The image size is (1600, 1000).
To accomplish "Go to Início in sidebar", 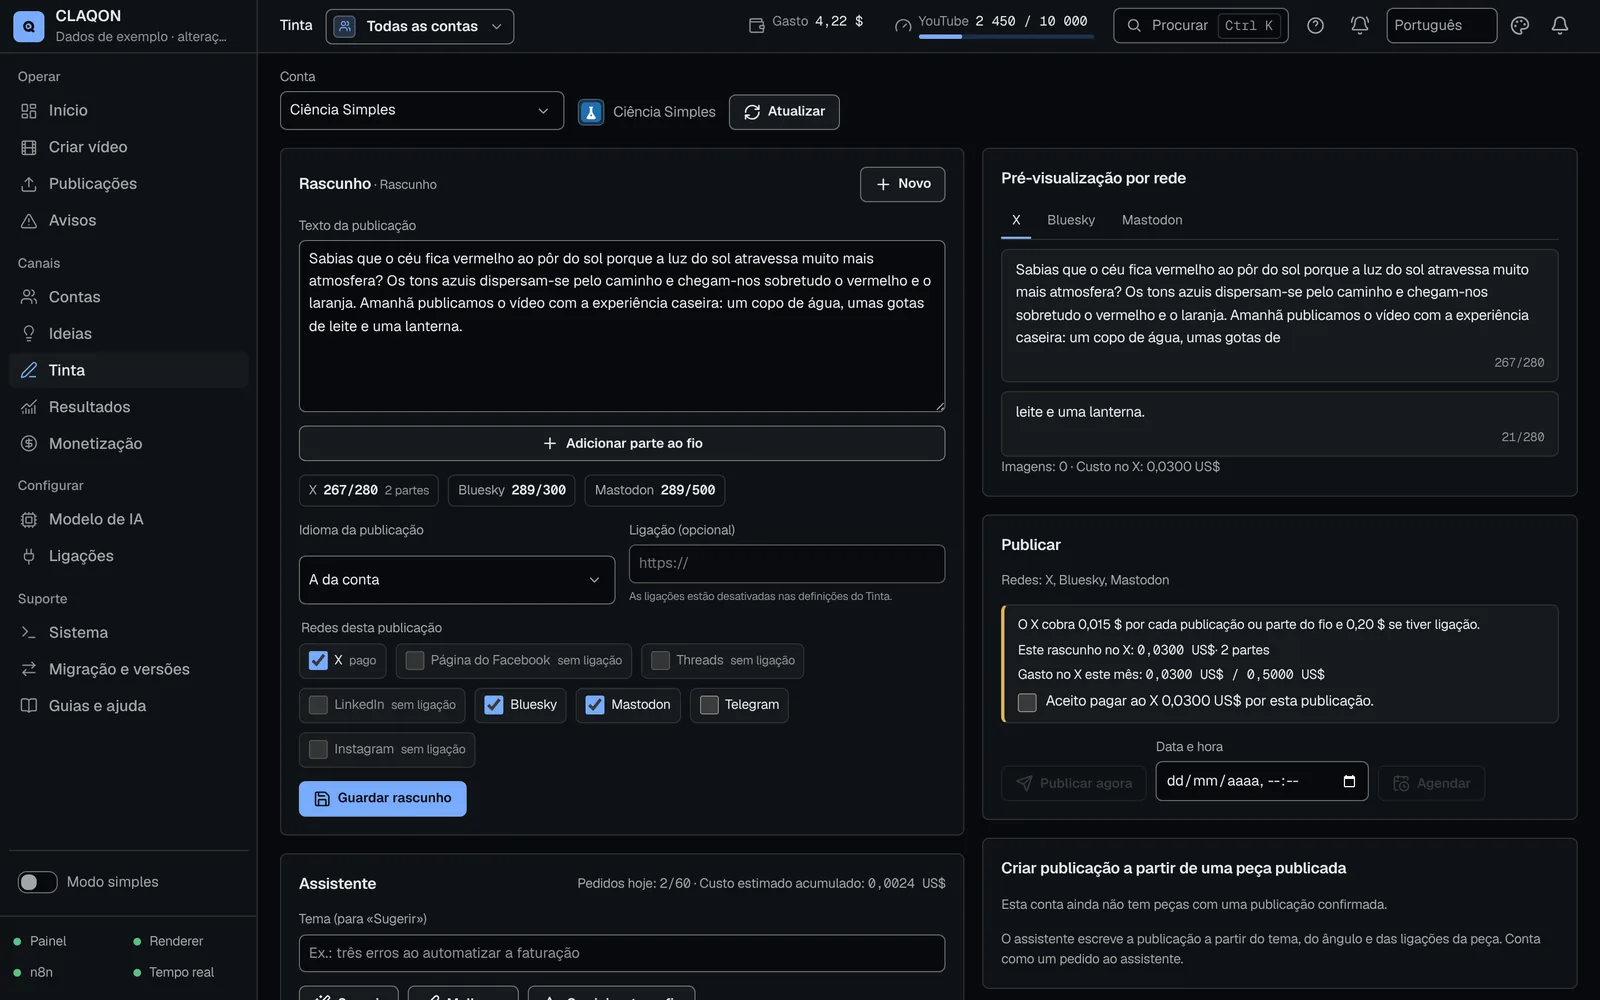I will 128,111.
